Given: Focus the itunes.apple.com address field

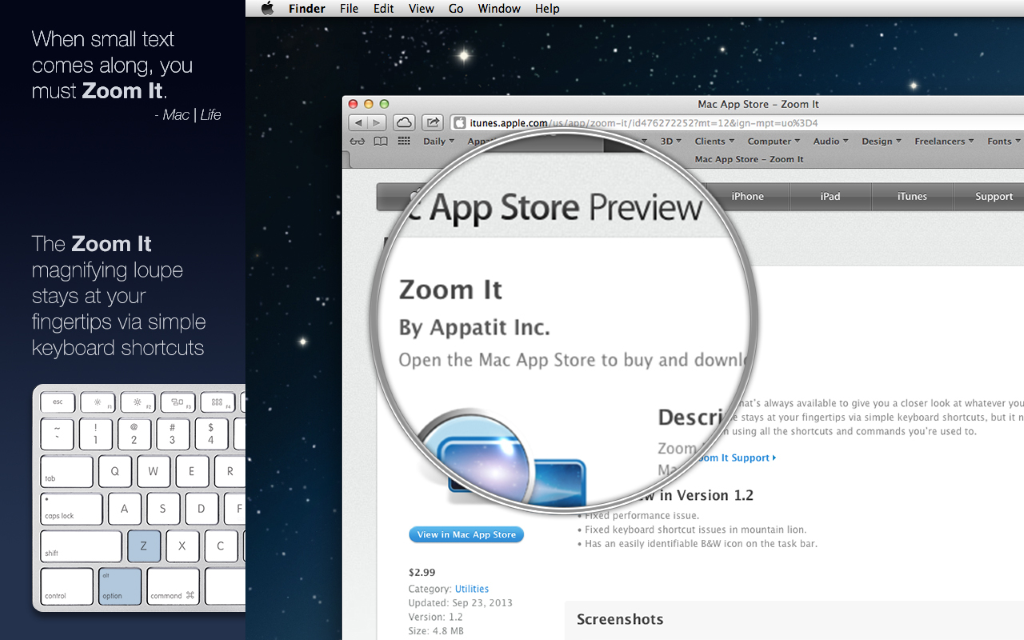Looking at the screenshot, I should click(738, 123).
